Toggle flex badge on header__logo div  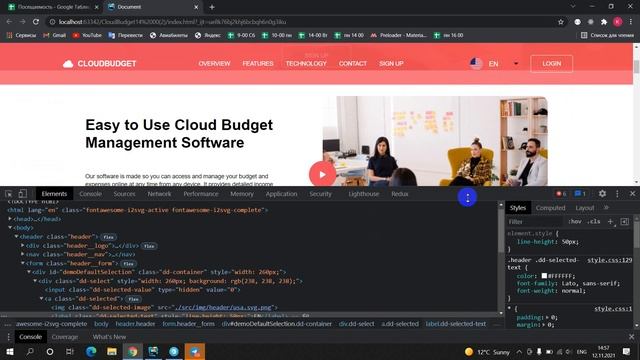tap(149, 246)
